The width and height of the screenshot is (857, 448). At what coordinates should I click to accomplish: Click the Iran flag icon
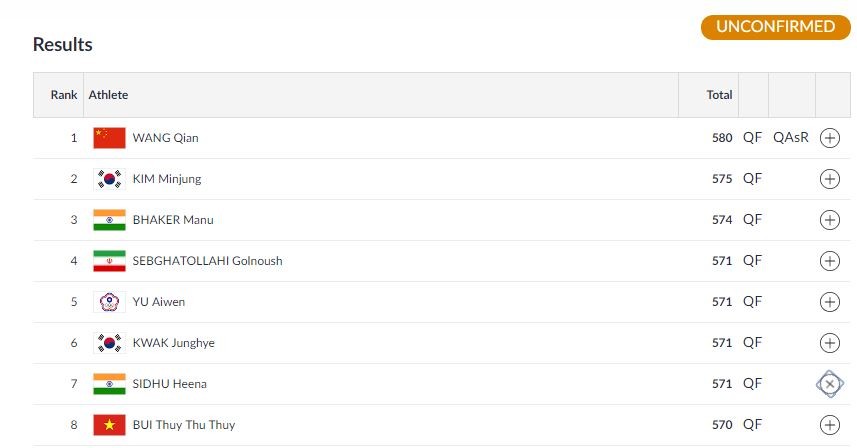(x=109, y=261)
